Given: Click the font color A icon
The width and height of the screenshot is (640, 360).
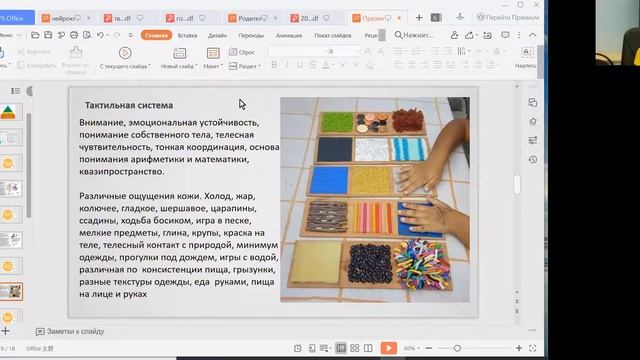Looking at the screenshot, I should click(x=326, y=65).
